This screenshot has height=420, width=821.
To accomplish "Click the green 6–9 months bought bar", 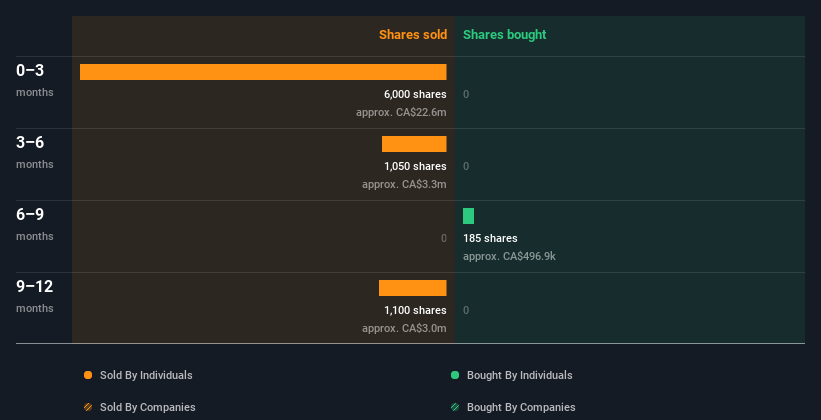I will click(468, 216).
